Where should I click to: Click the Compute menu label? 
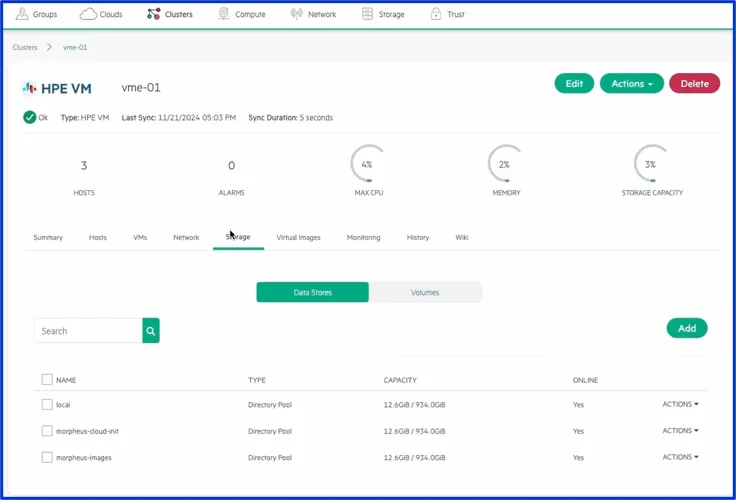pyautogui.click(x=250, y=15)
